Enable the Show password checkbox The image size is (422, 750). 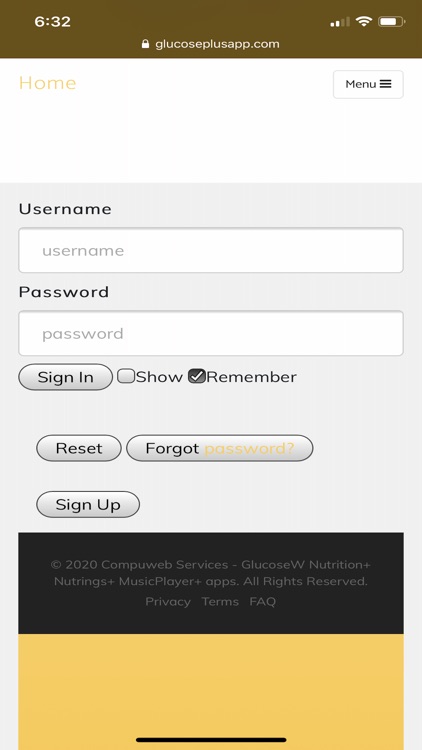(x=126, y=376)
